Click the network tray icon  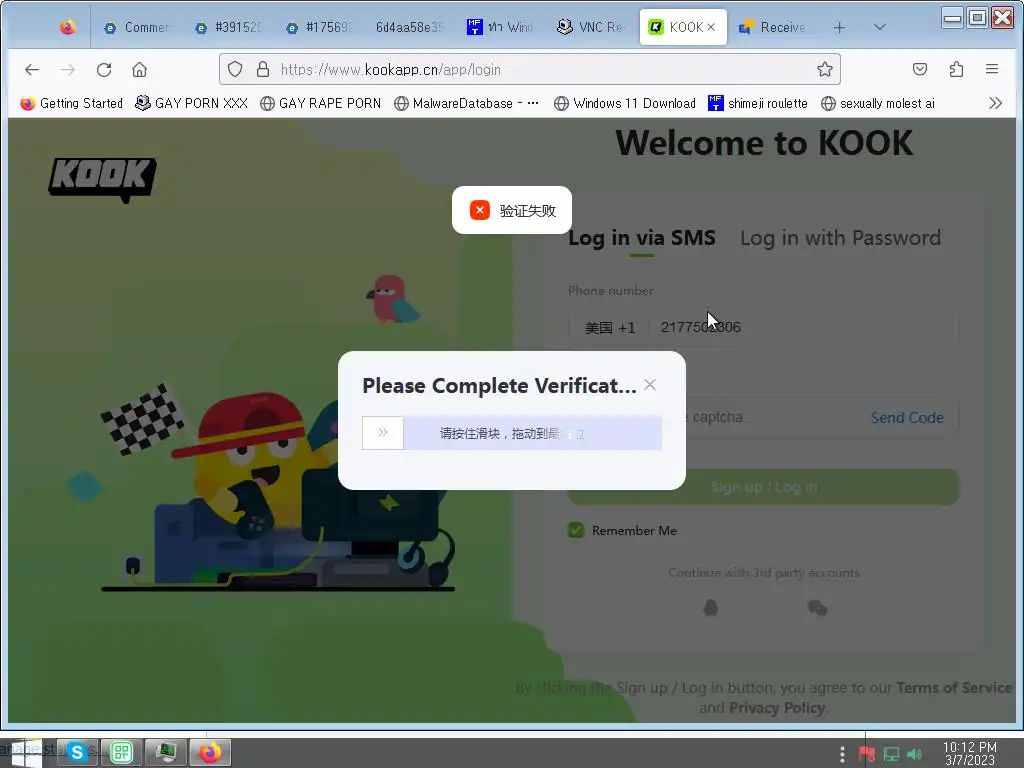[891, 754]
